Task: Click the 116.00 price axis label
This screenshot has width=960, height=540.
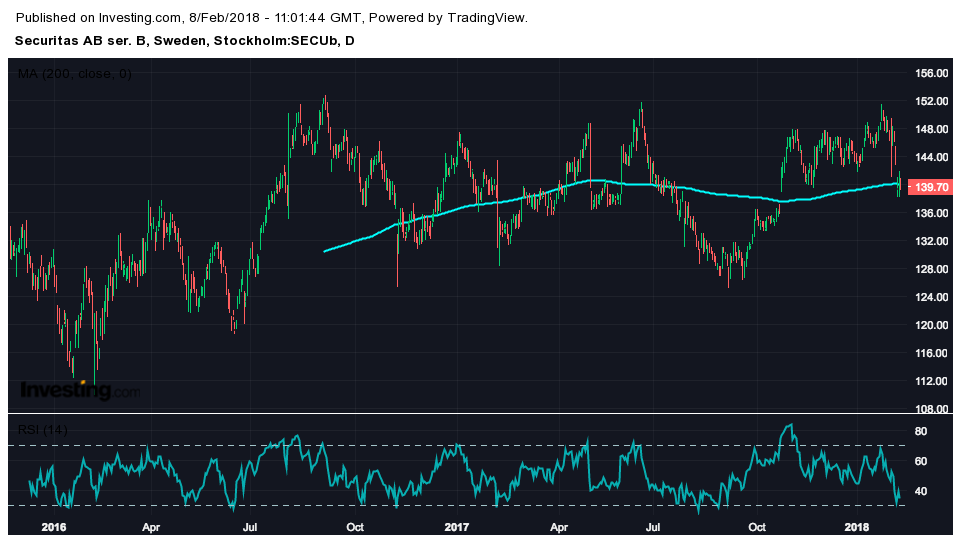Action: [931, 353]
